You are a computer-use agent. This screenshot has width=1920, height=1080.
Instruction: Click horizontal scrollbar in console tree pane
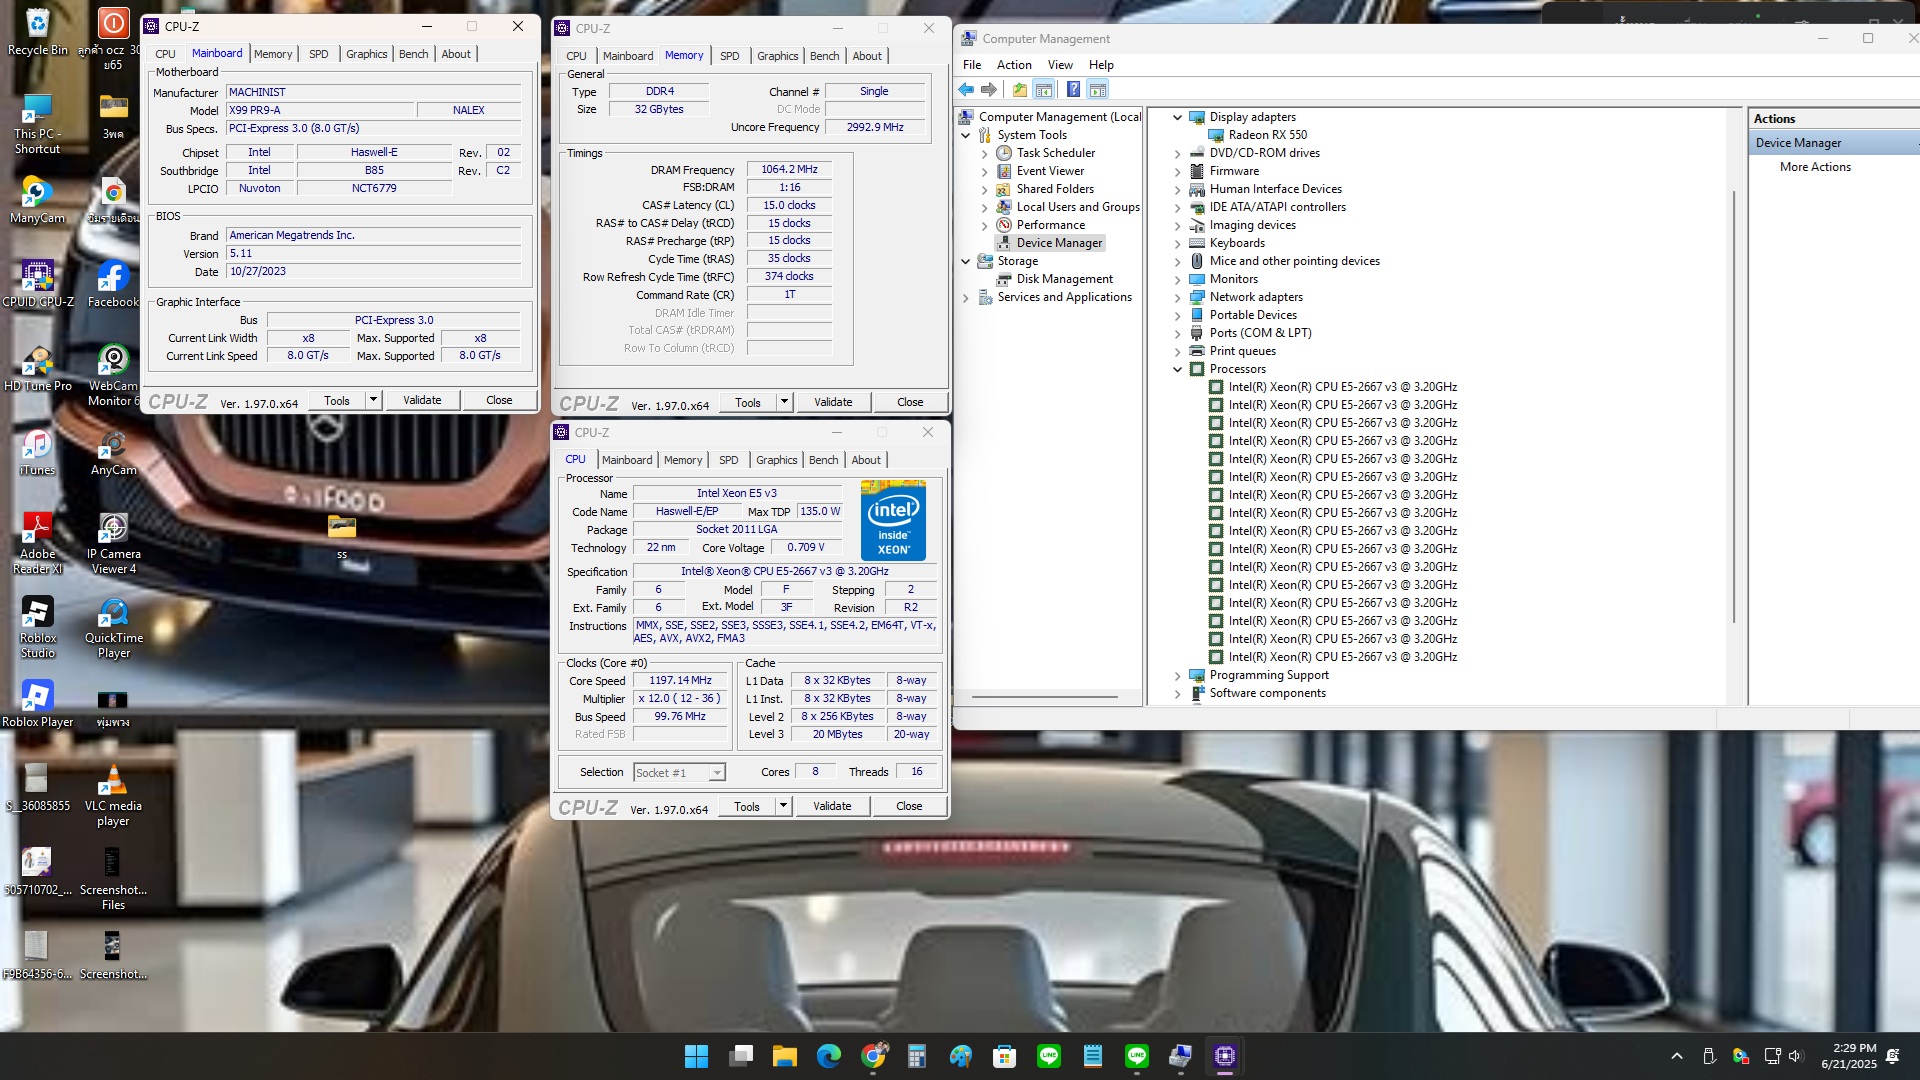point(1045,696)
